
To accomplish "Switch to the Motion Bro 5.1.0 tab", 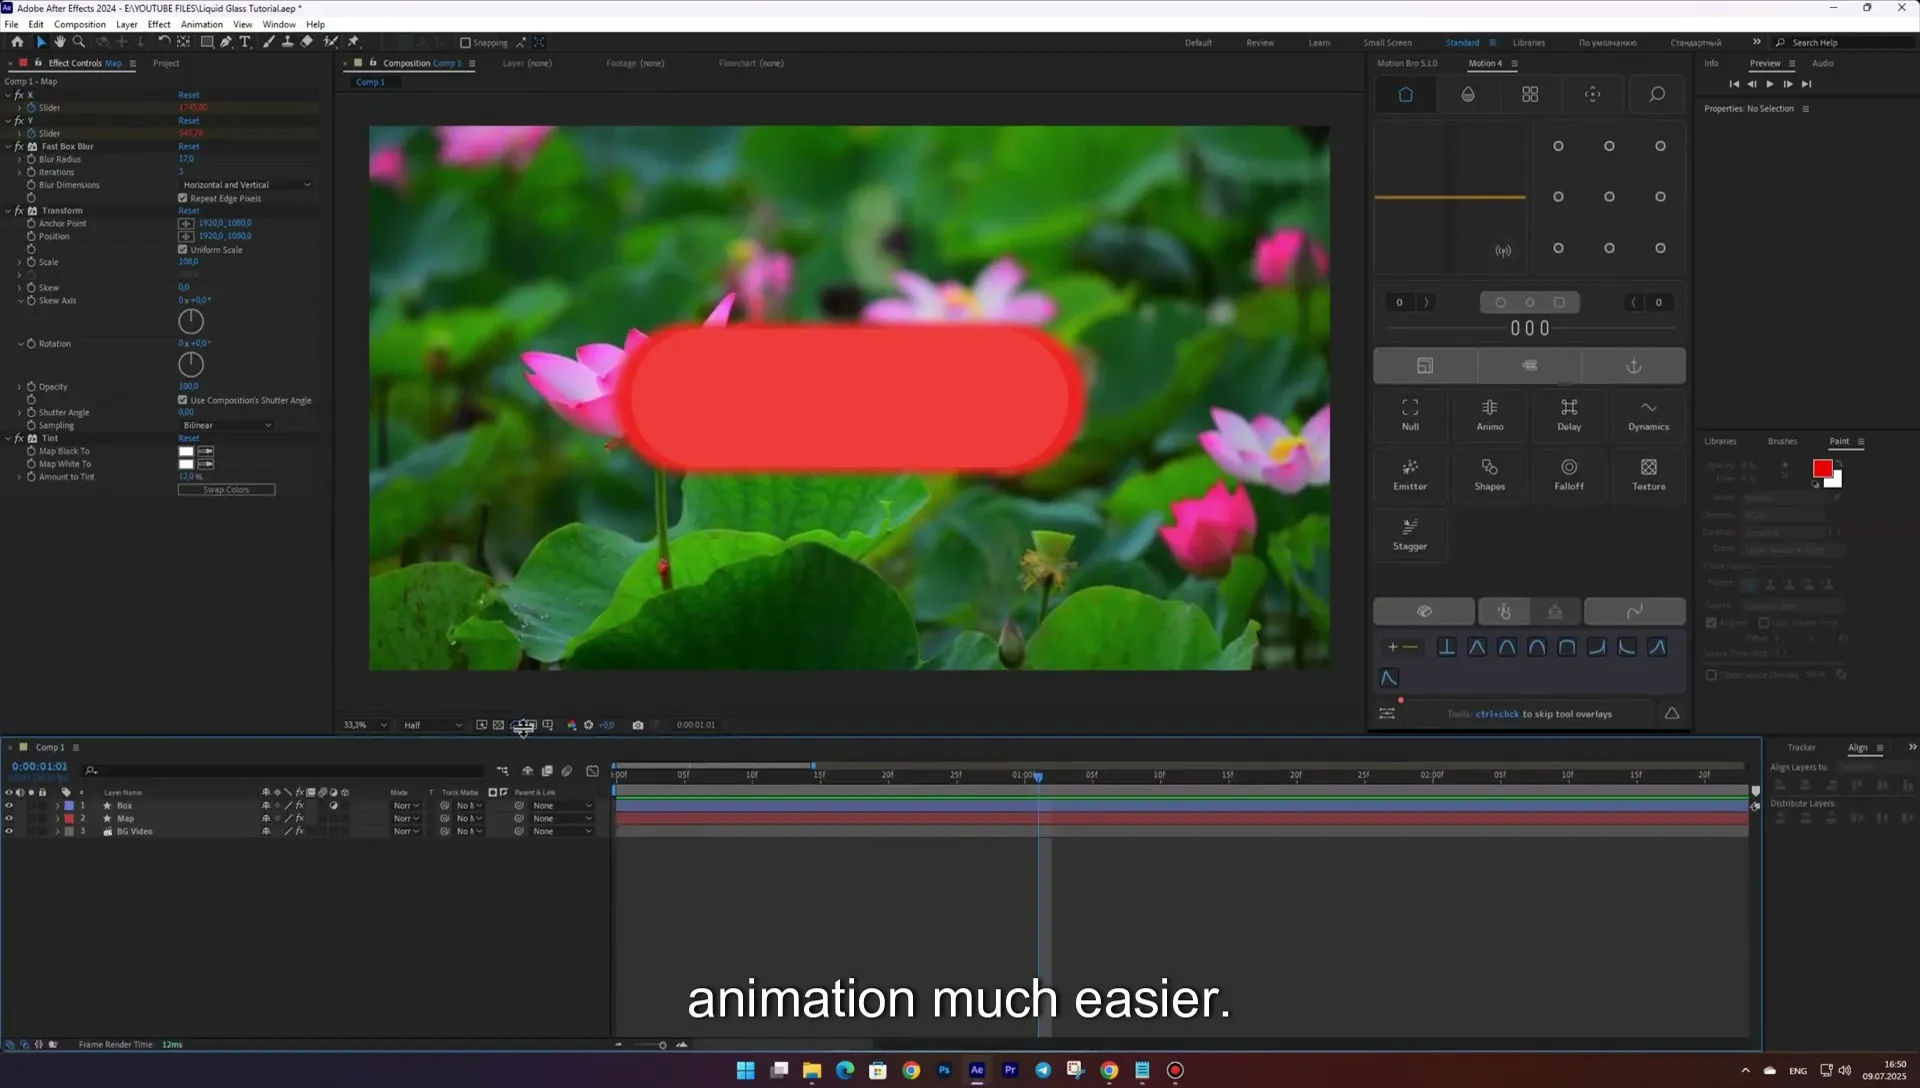I will pos(1407,63).
